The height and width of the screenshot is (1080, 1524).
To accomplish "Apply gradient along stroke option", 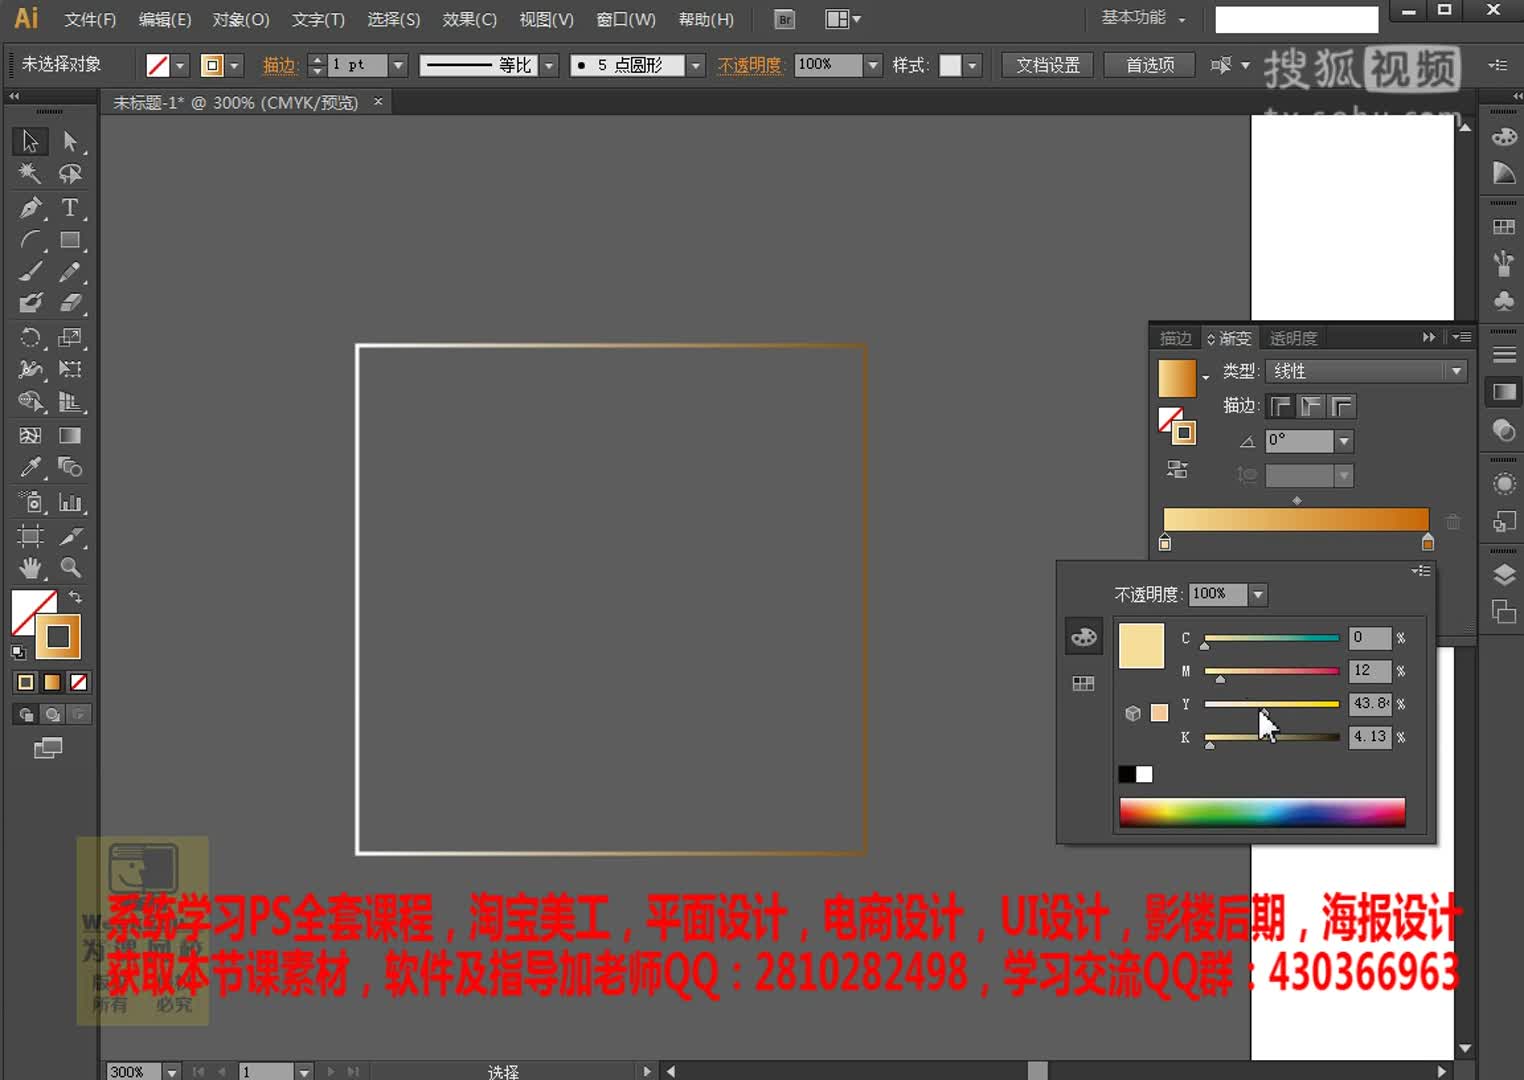I will point(1311,406).
